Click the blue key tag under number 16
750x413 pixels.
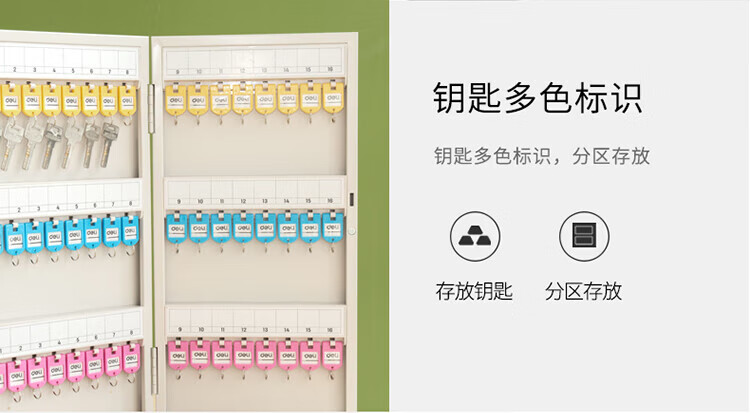[x=332, y=226]
